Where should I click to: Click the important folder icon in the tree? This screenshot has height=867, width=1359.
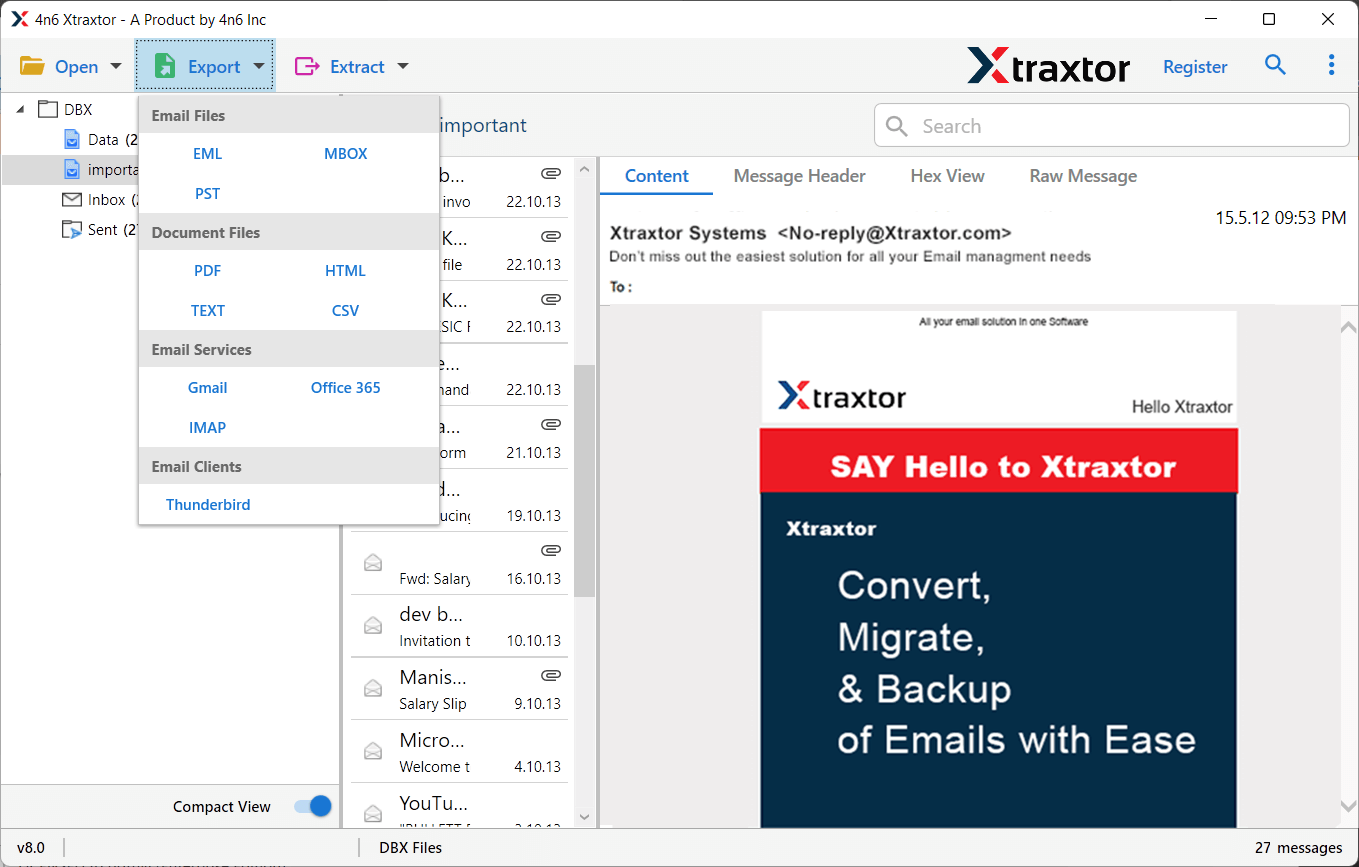pyautogui.click(x=72, y=169)
